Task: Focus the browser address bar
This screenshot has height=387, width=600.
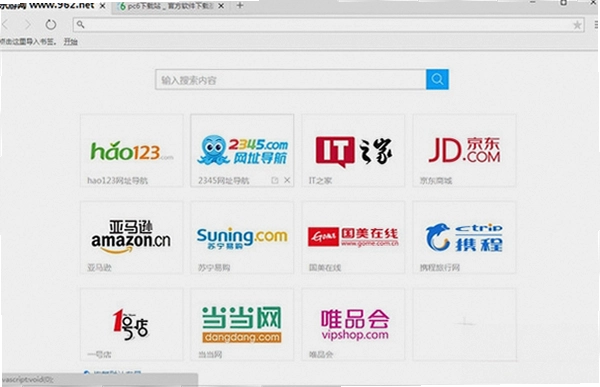Action: 328,25
